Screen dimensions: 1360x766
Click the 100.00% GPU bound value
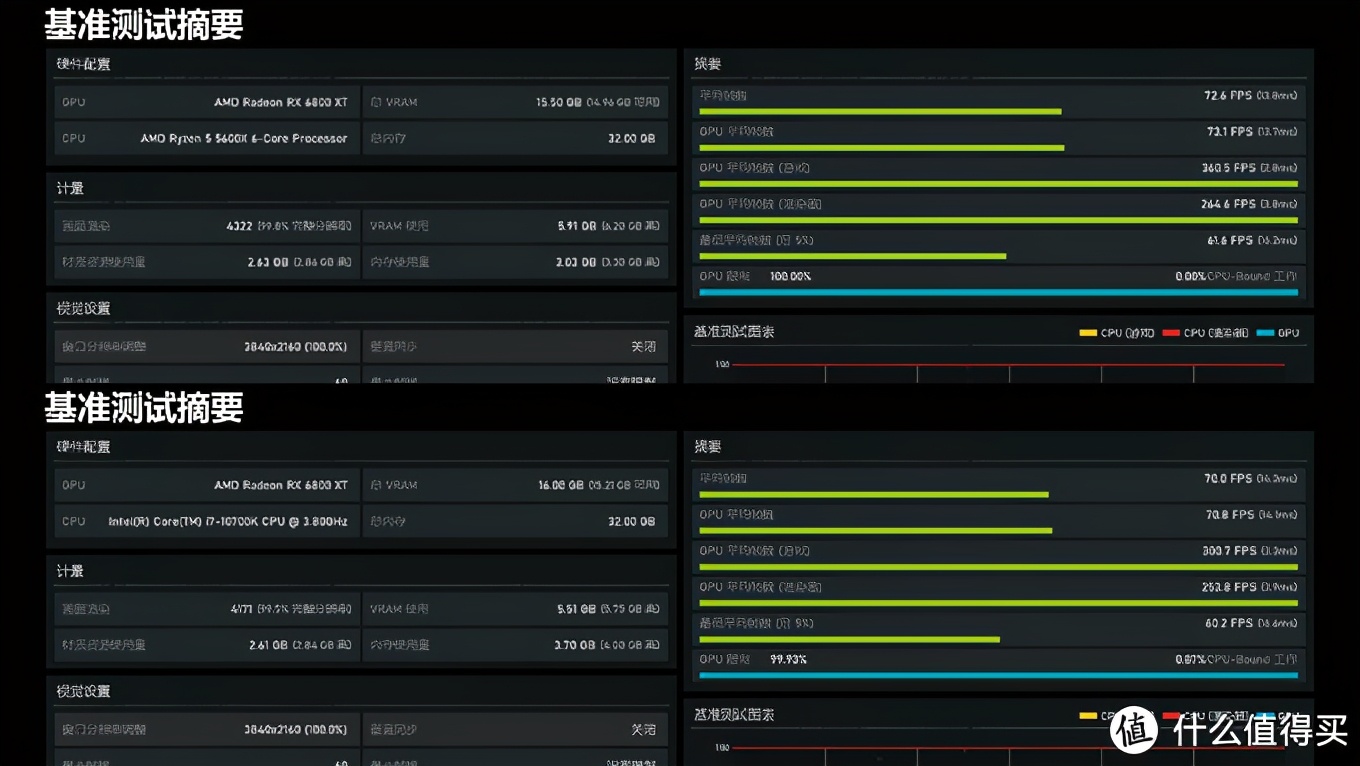click(x=790, y=276)
